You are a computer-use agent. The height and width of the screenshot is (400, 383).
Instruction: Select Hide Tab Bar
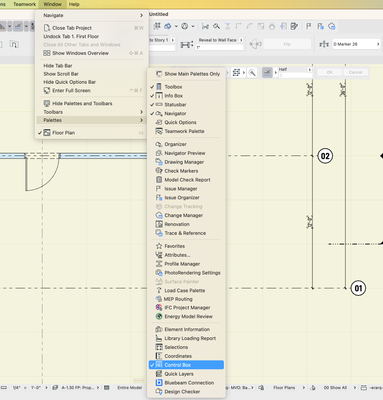(92, 66)
